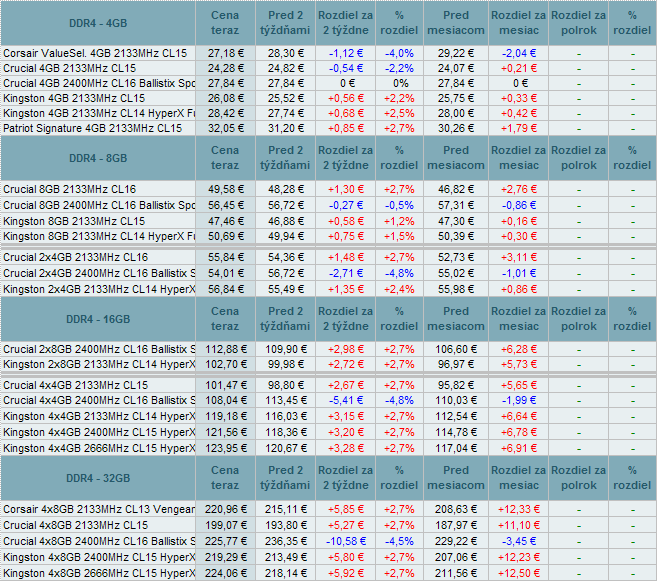
Task: Click Crucial 4x4GB 2400MHz CL16 Ballistix name
Action: coord(99,400)
